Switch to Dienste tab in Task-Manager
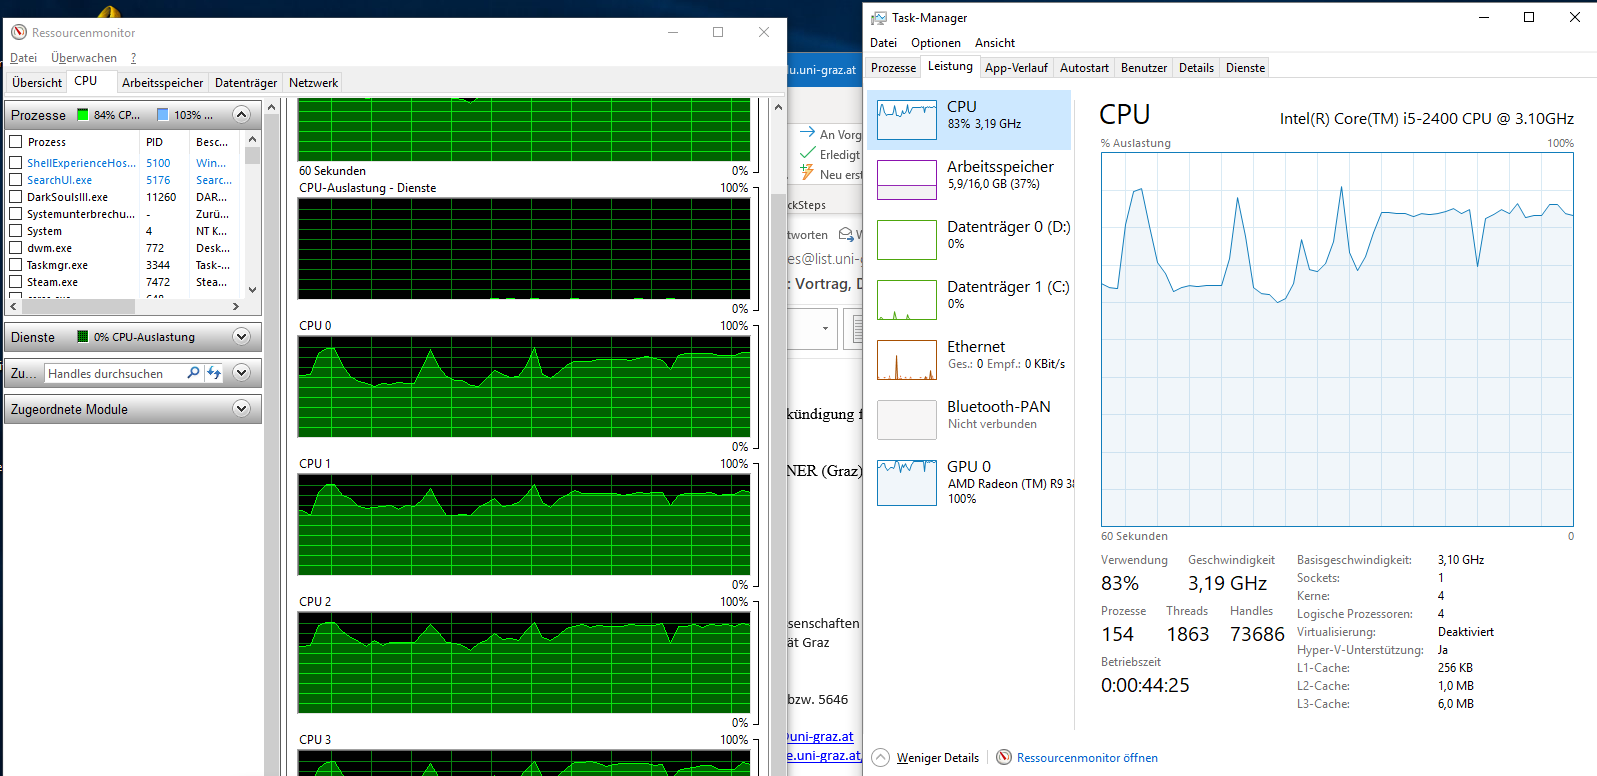The width and height of the screenshot is (1597, 776). click(1245, 68)
